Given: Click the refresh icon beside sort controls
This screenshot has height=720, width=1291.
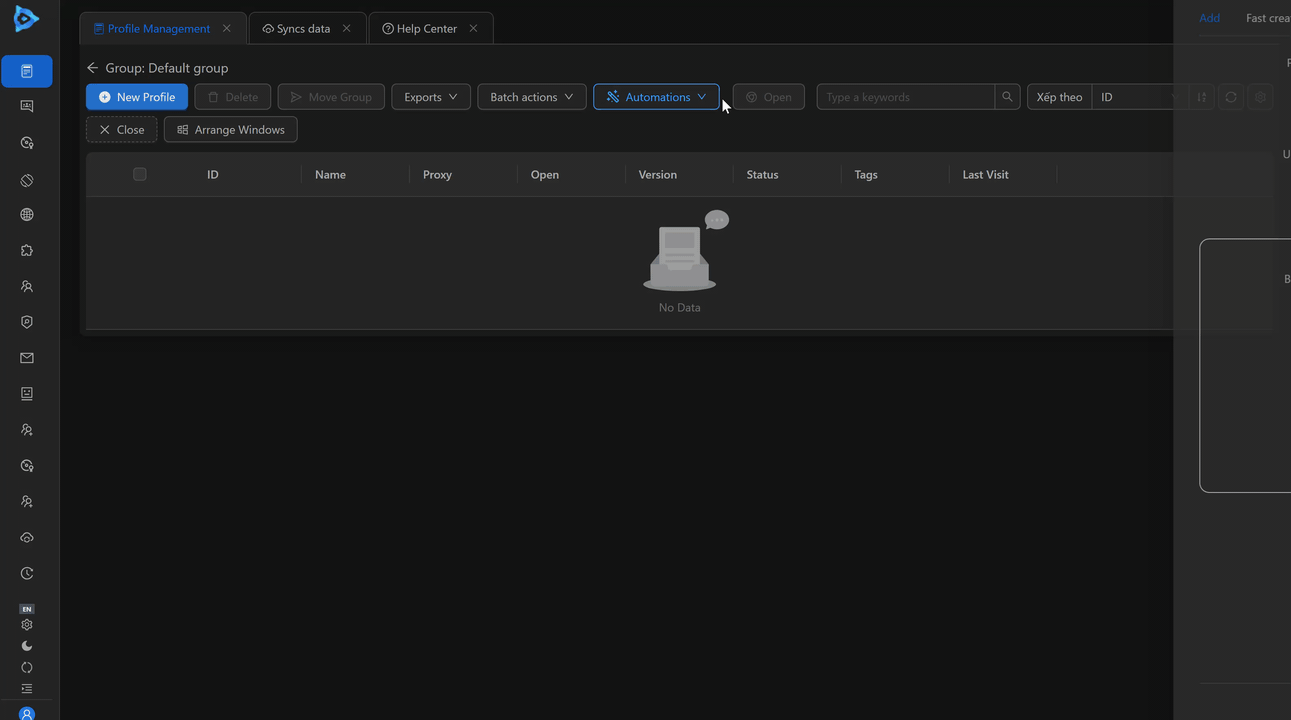Looking at the screenshot, I should click(1231, 97).
